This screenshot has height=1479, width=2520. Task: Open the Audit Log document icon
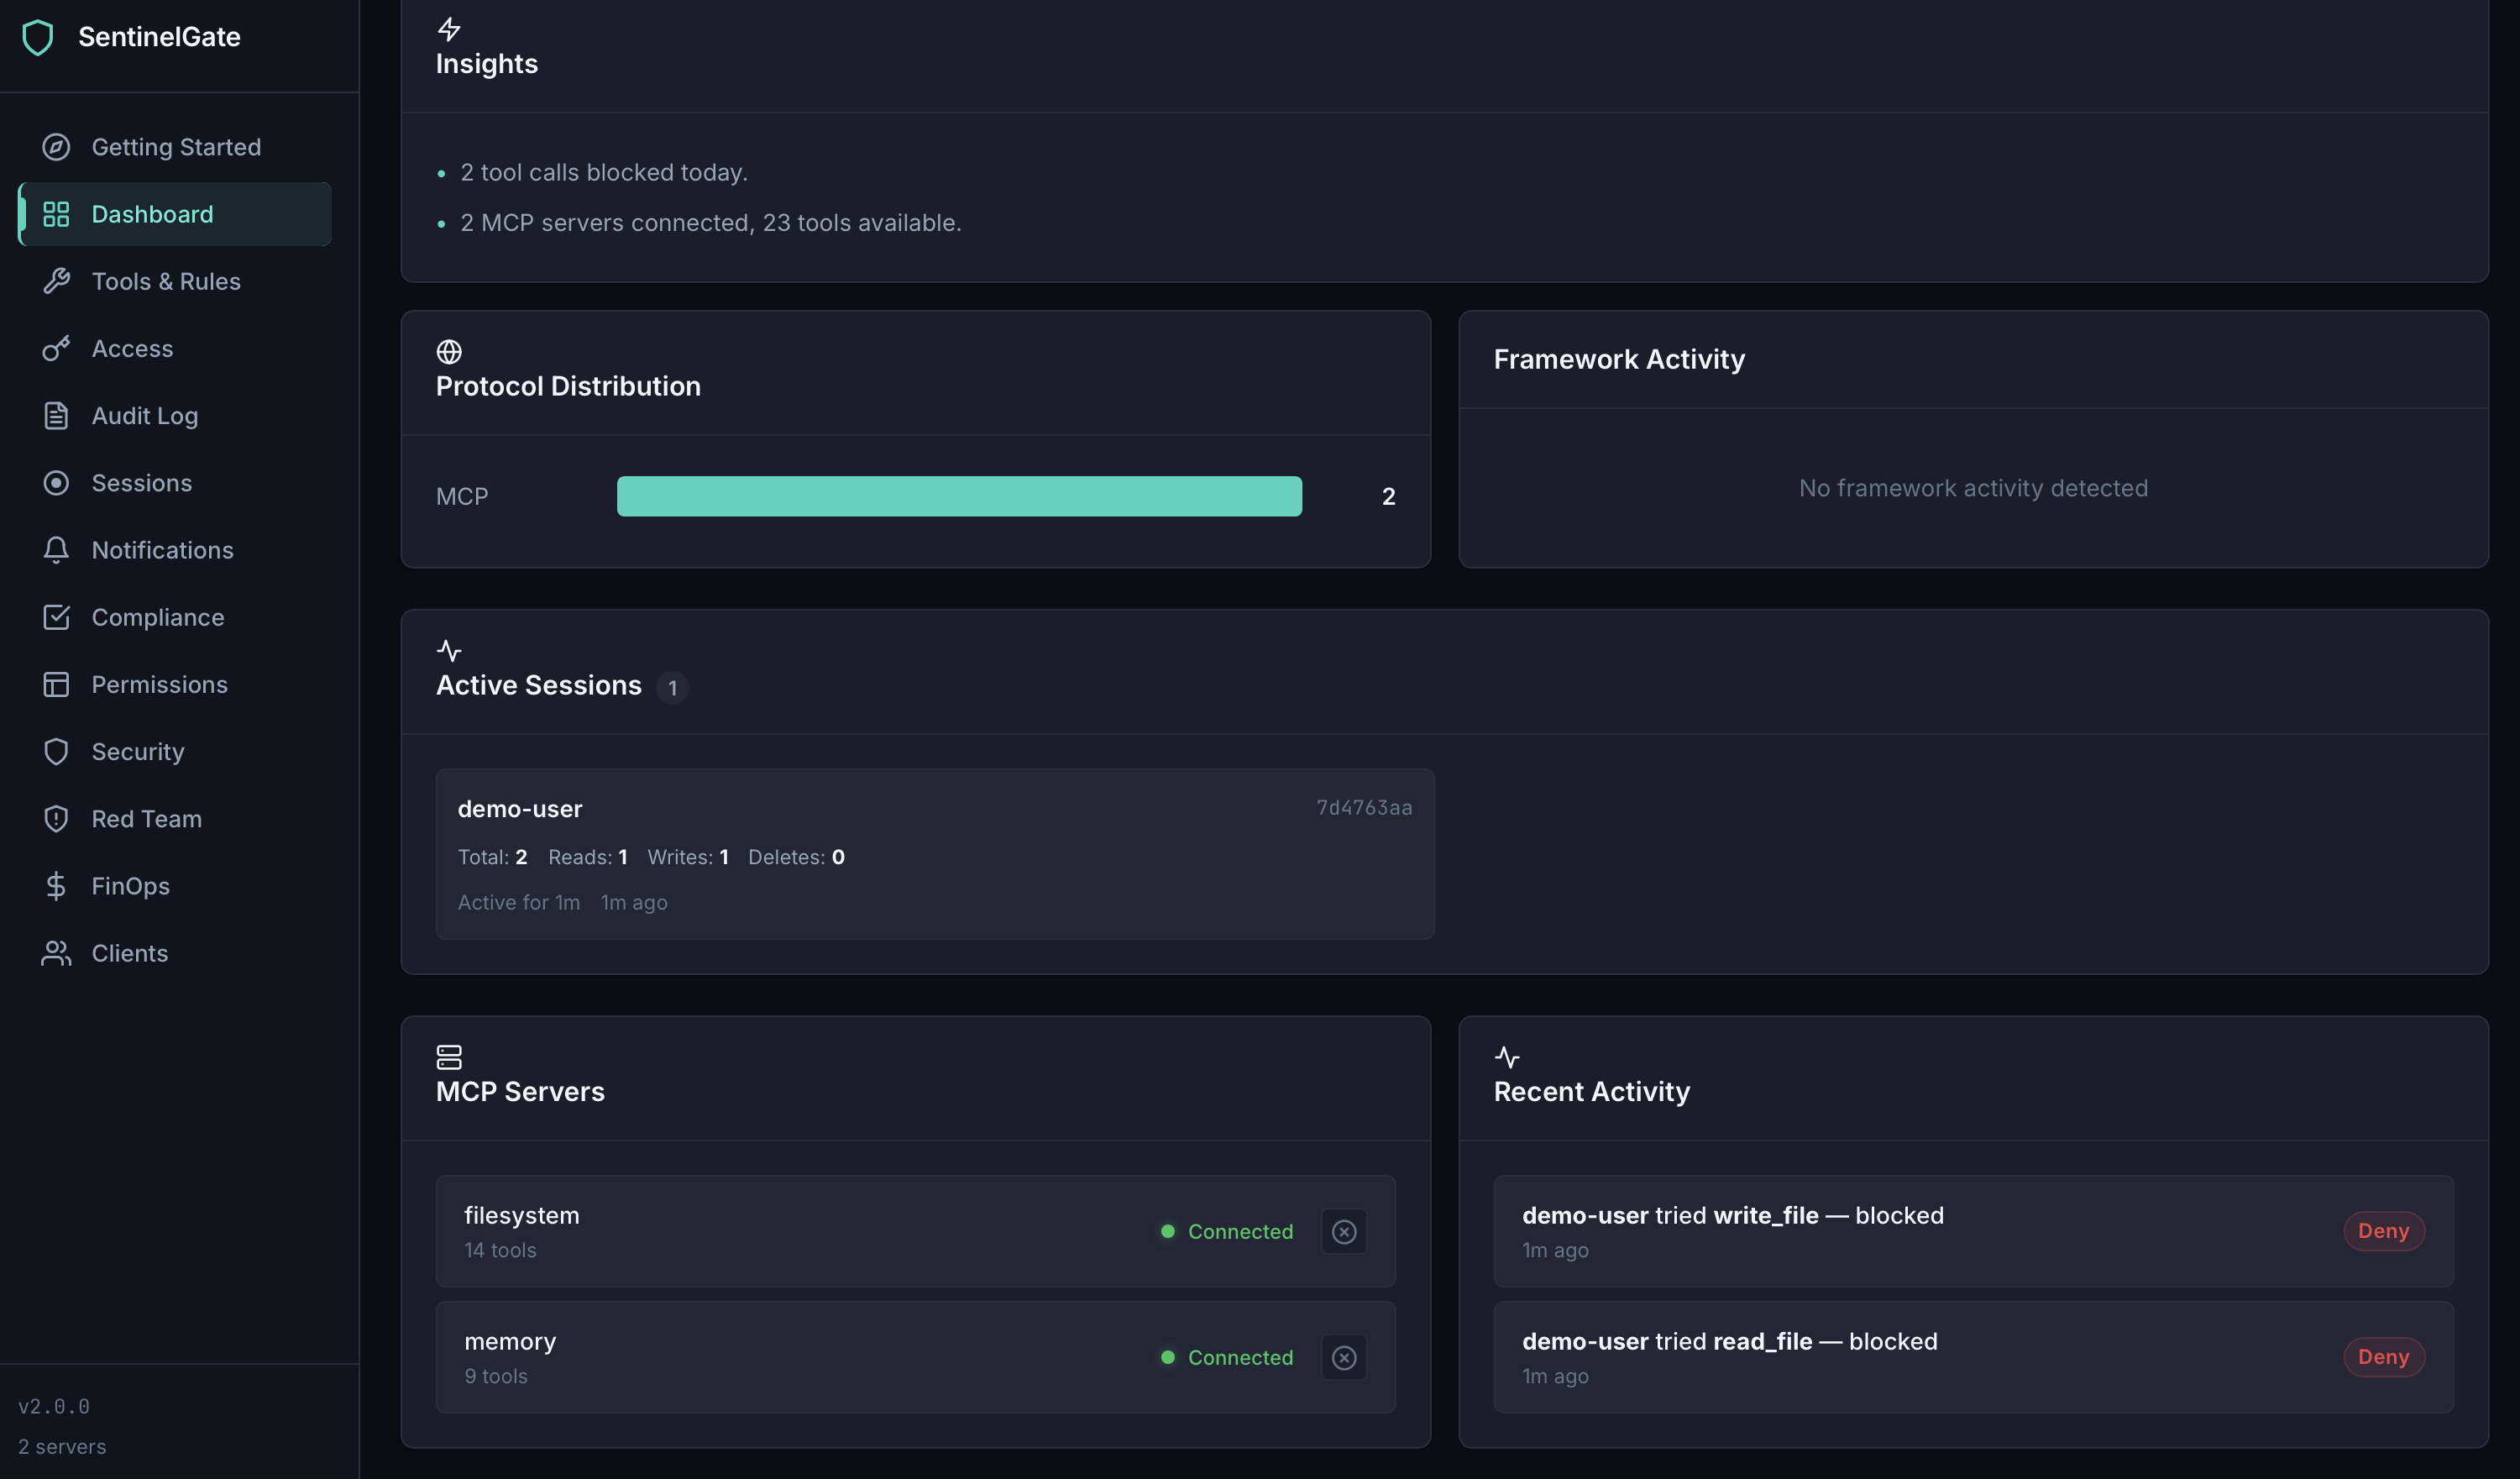click(57, 416)
